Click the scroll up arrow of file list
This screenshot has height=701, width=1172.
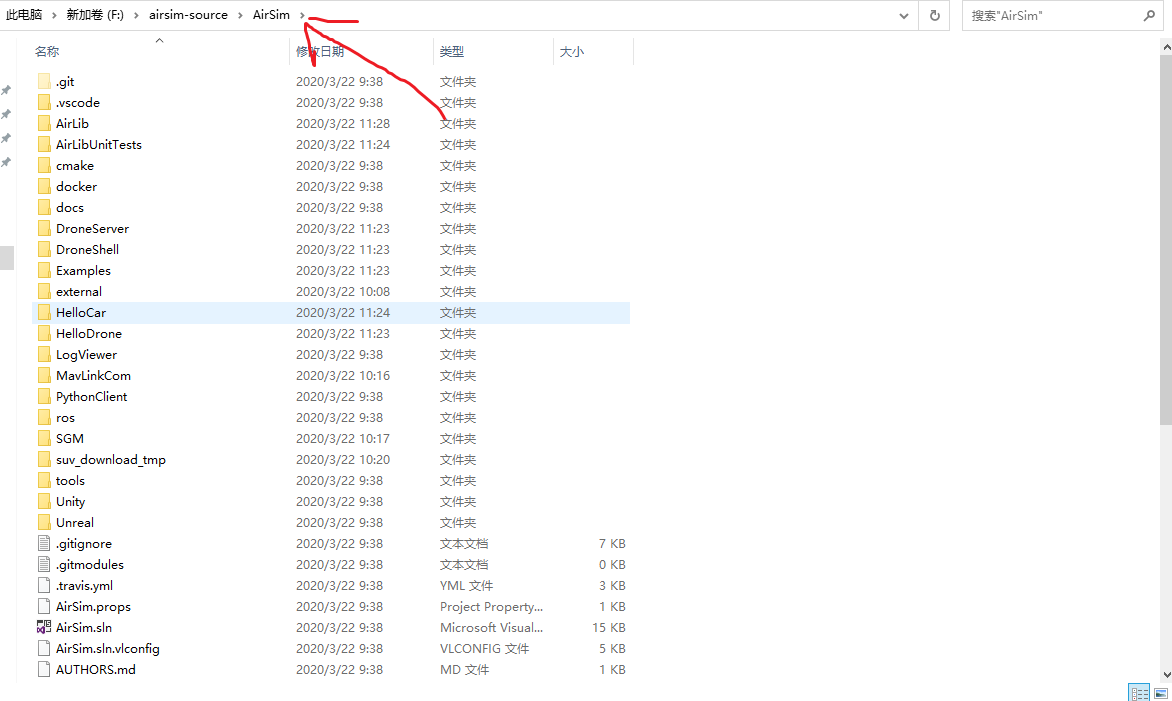(1166, 47)
